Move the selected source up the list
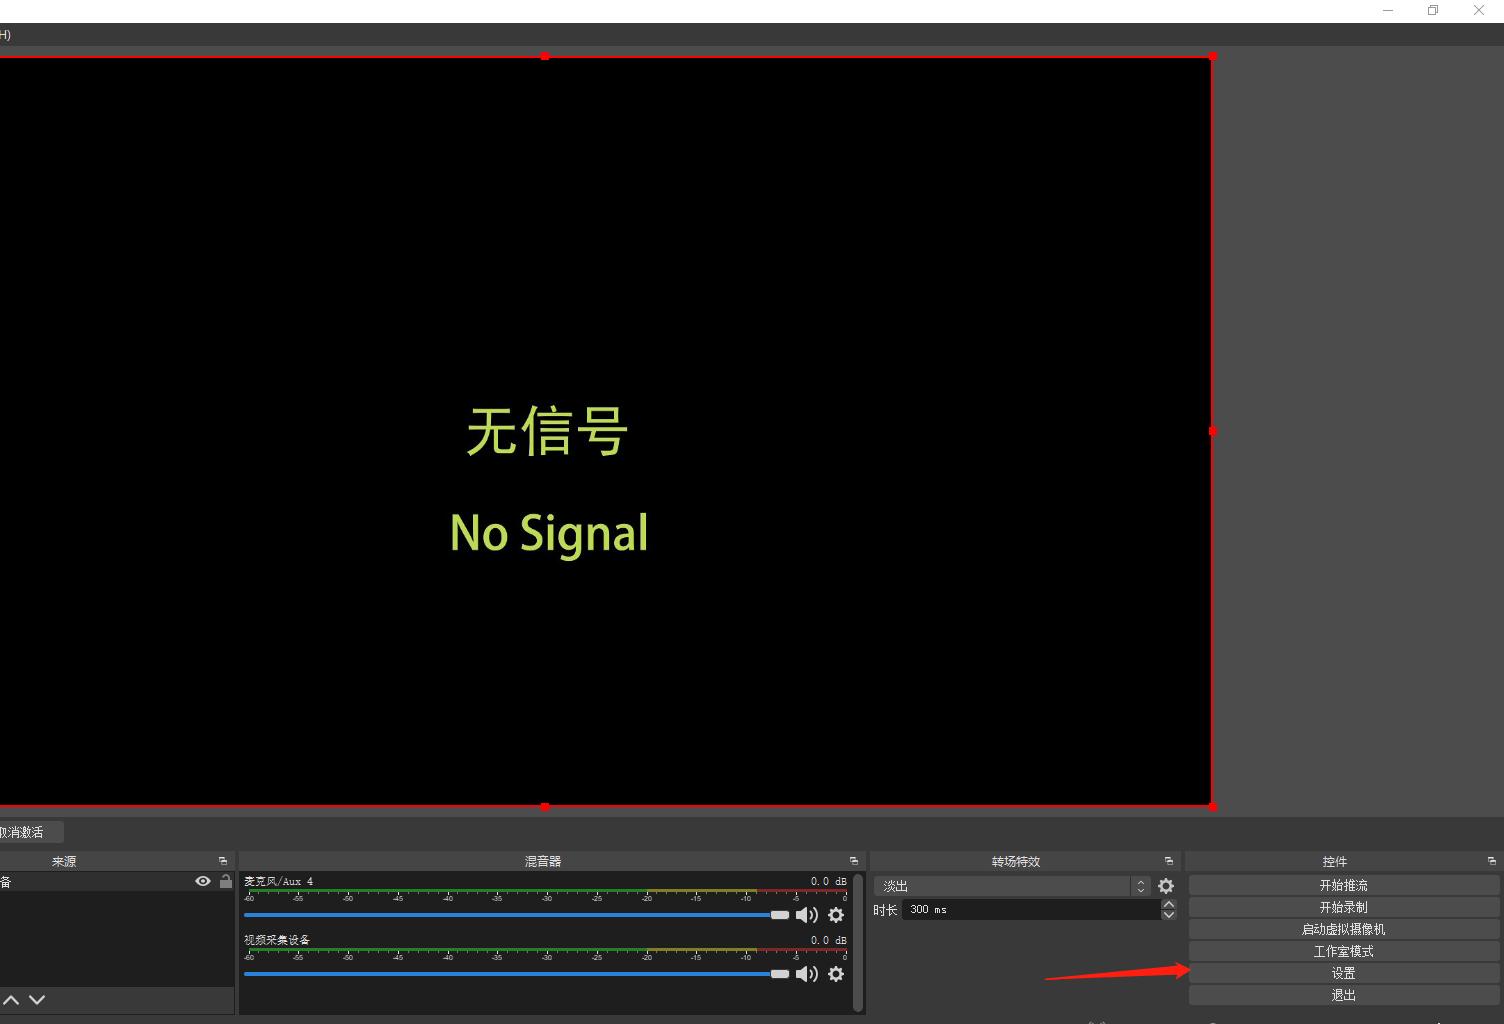Viewport: 1504px width, 1024px height. pyautogui.click(x=12, y=999)
